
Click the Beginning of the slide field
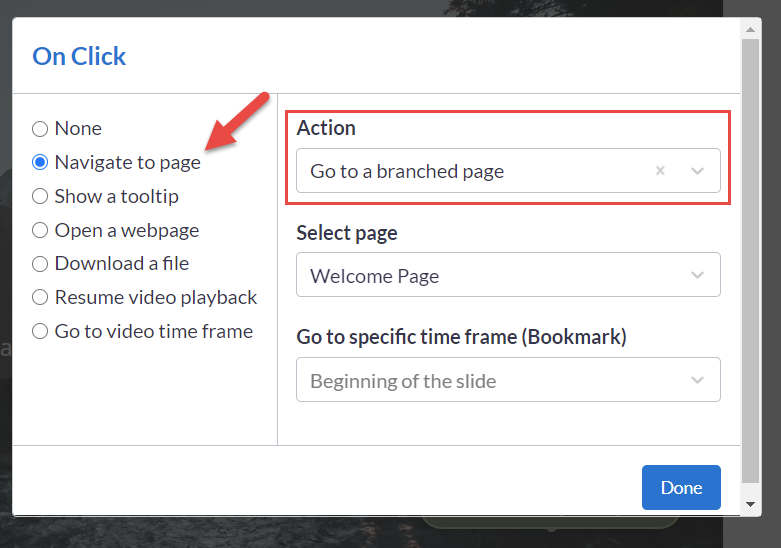coord(508,380)
